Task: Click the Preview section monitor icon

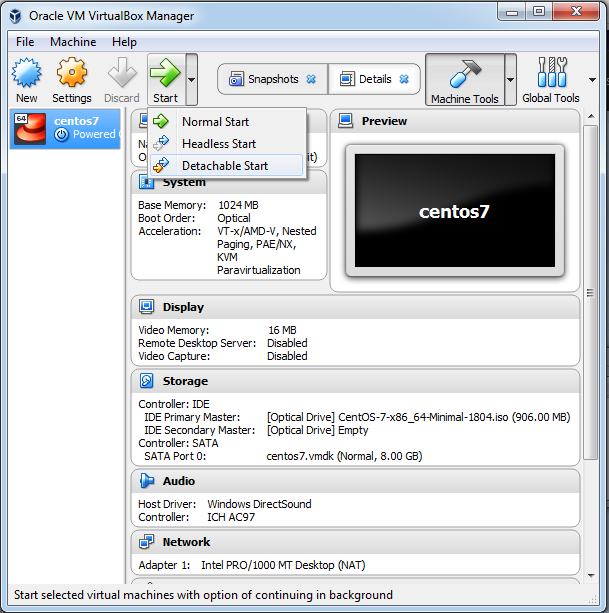Action: (346, 121)
